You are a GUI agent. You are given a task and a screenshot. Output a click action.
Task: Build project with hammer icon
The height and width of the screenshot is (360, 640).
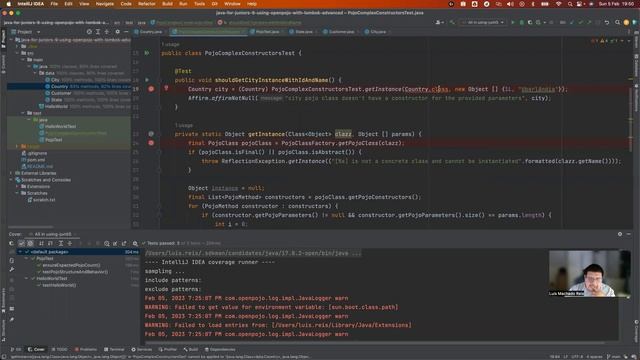(x=452, y=22)
